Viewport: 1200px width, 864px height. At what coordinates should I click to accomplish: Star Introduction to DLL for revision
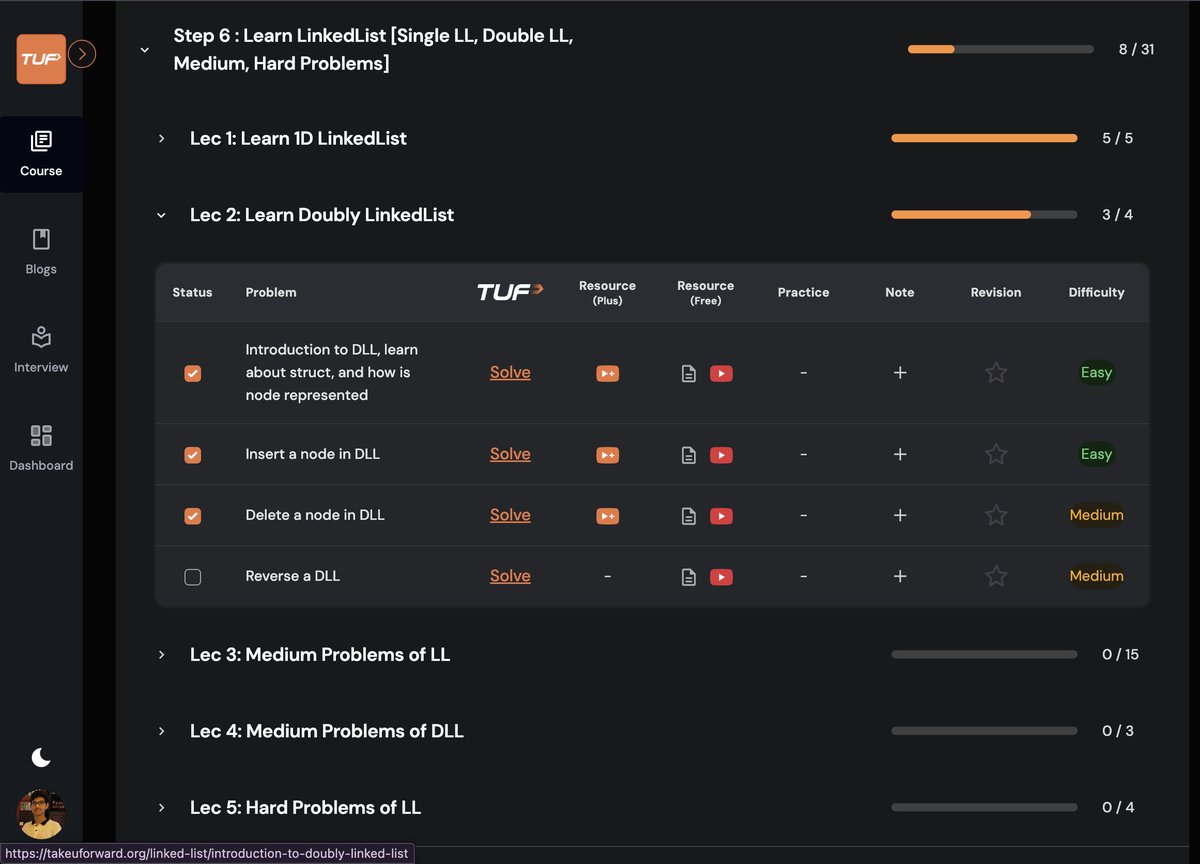[x=996, y=372]
